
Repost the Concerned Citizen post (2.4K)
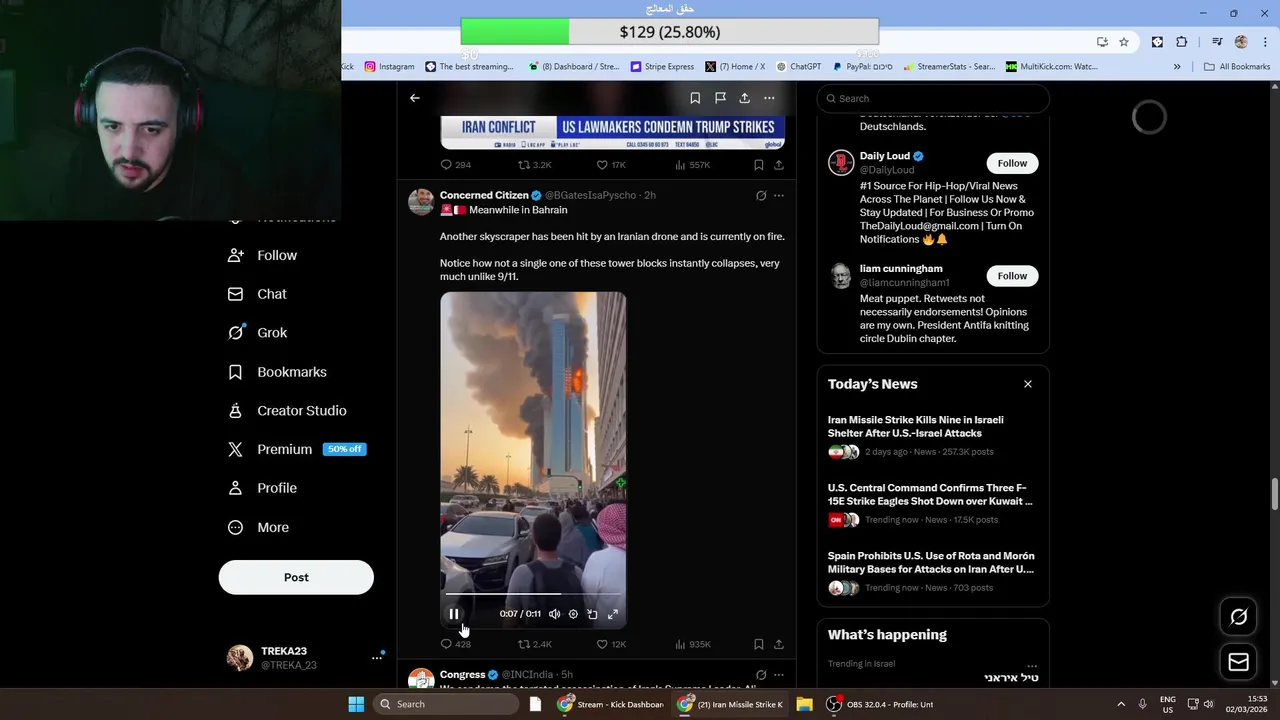click(534, 644)
